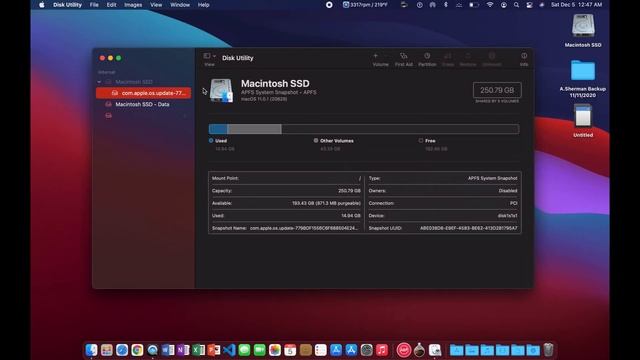
Task: Open the Window menu
Action: pyautogui.click(x=180, y=5)
